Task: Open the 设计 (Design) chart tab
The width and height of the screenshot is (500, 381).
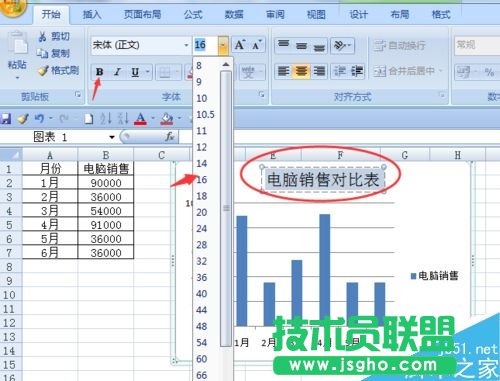Action: tap(359, 14)
